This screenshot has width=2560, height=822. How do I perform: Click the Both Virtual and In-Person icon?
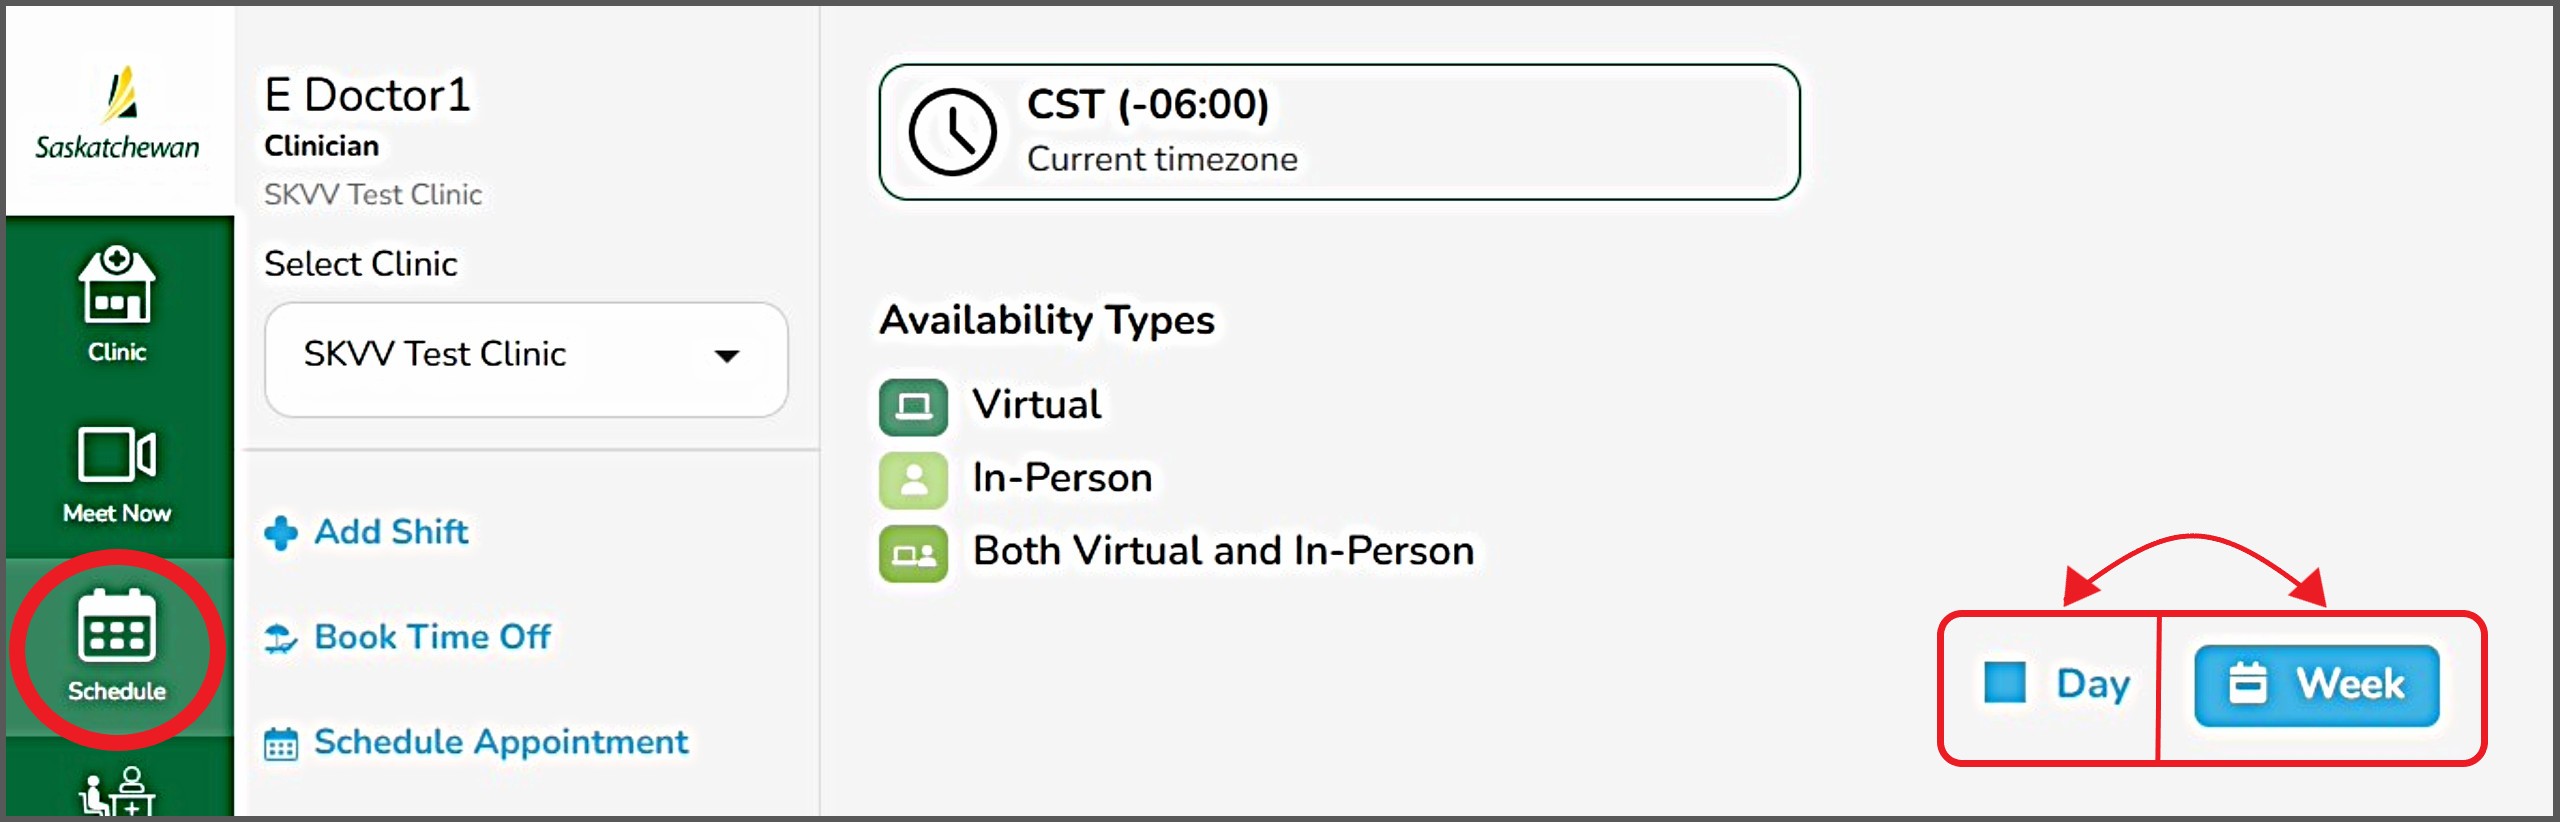click(x=913, y=552)
